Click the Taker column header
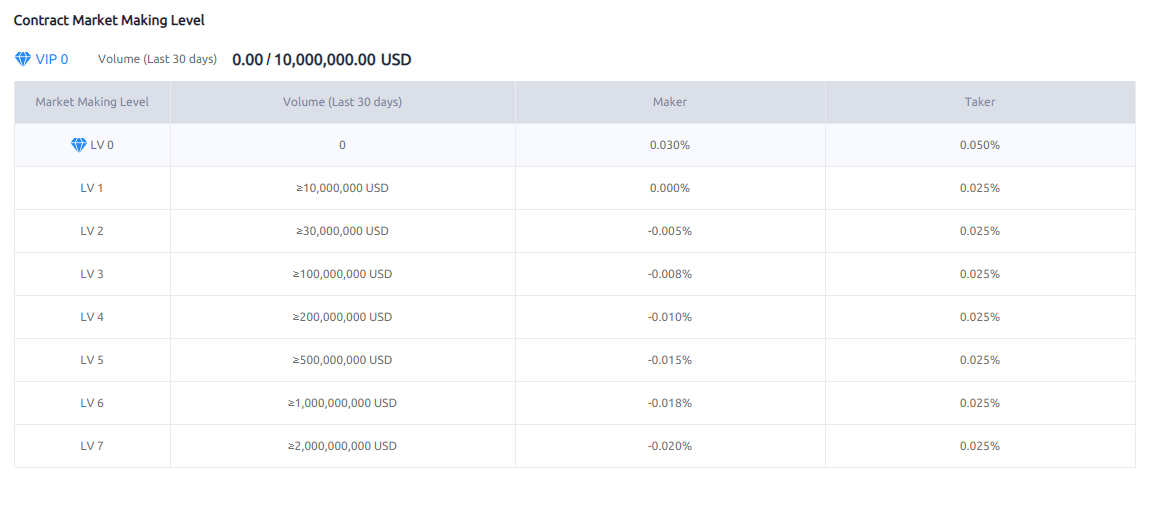1164x518 pixels. [980, 102]
